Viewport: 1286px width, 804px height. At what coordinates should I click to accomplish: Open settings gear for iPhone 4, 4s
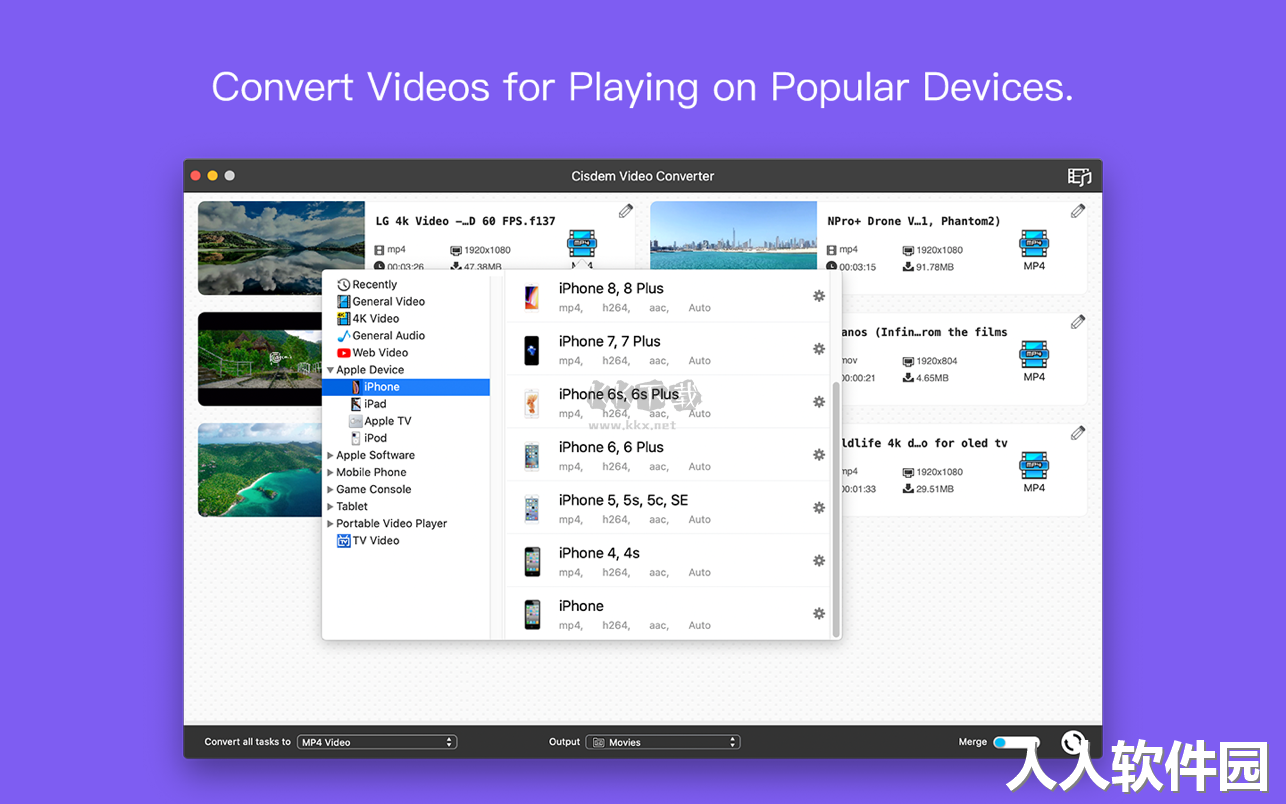click(x=819, y=561)
